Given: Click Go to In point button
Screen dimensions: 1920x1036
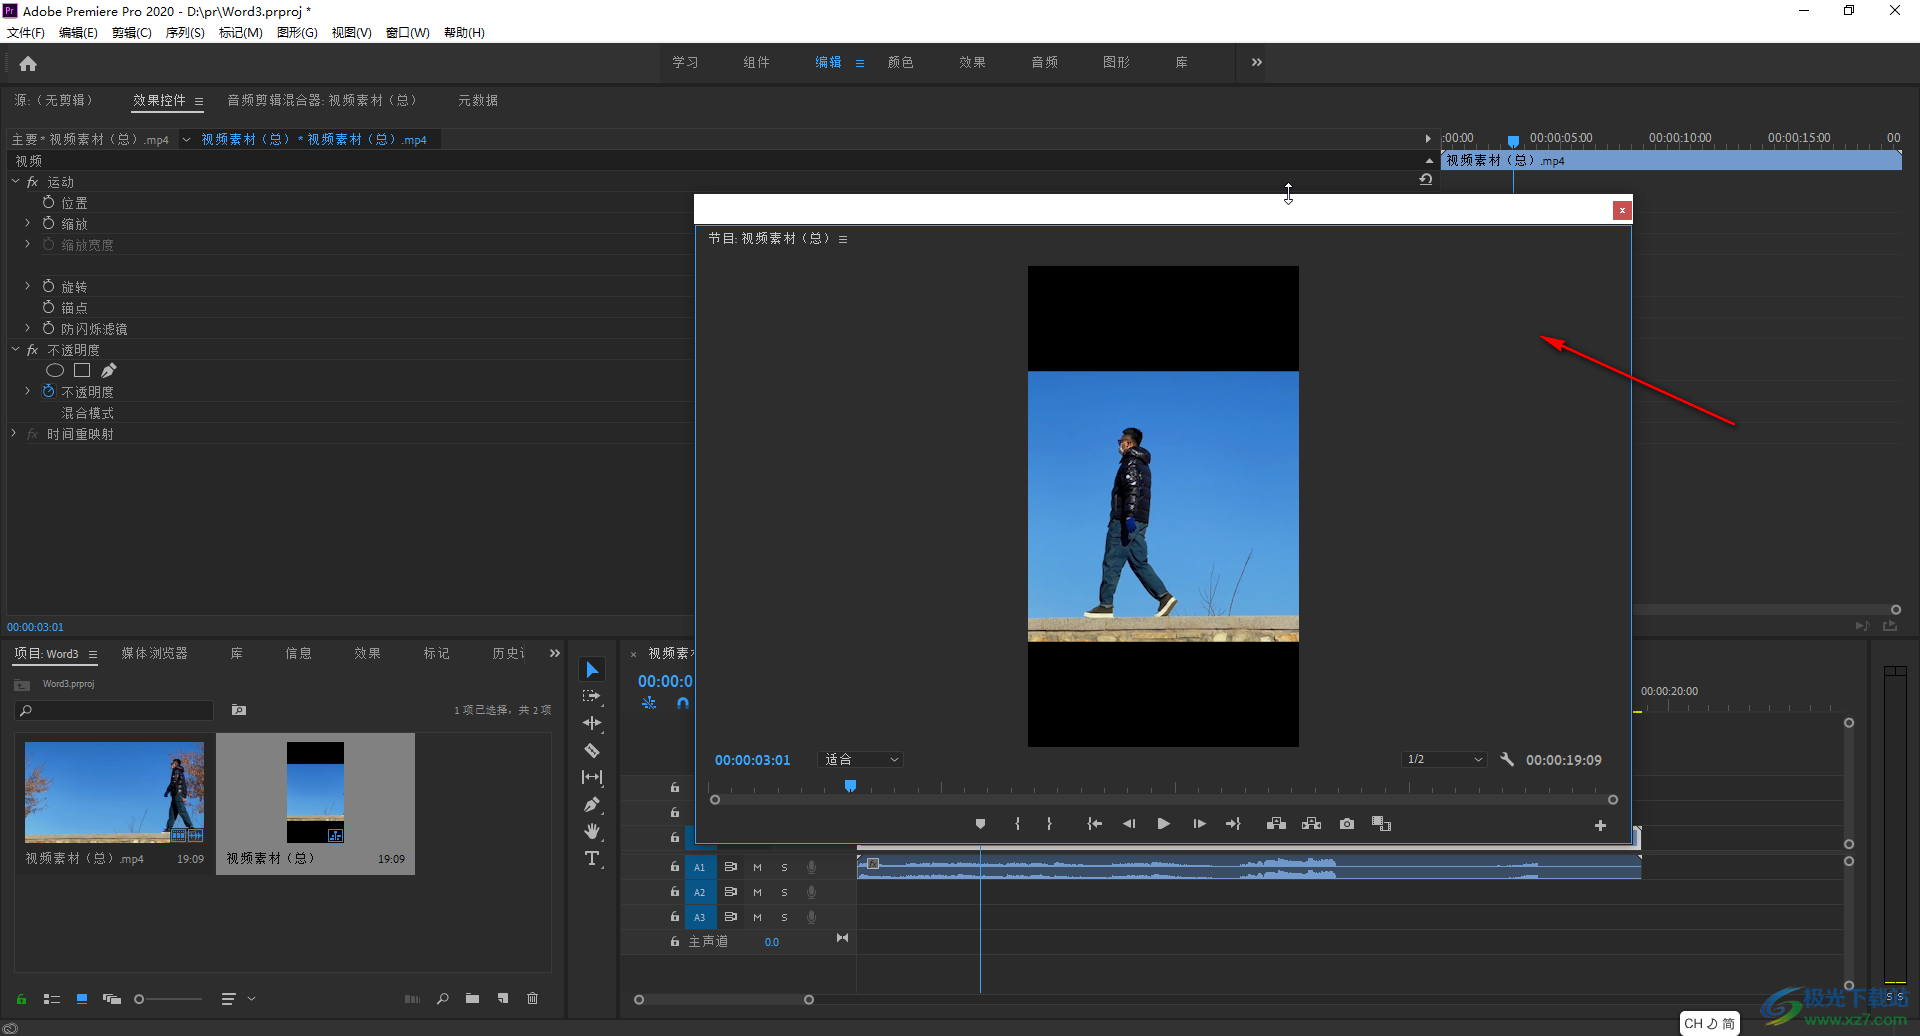Looking at the screenshot, I should [1094, 824].
